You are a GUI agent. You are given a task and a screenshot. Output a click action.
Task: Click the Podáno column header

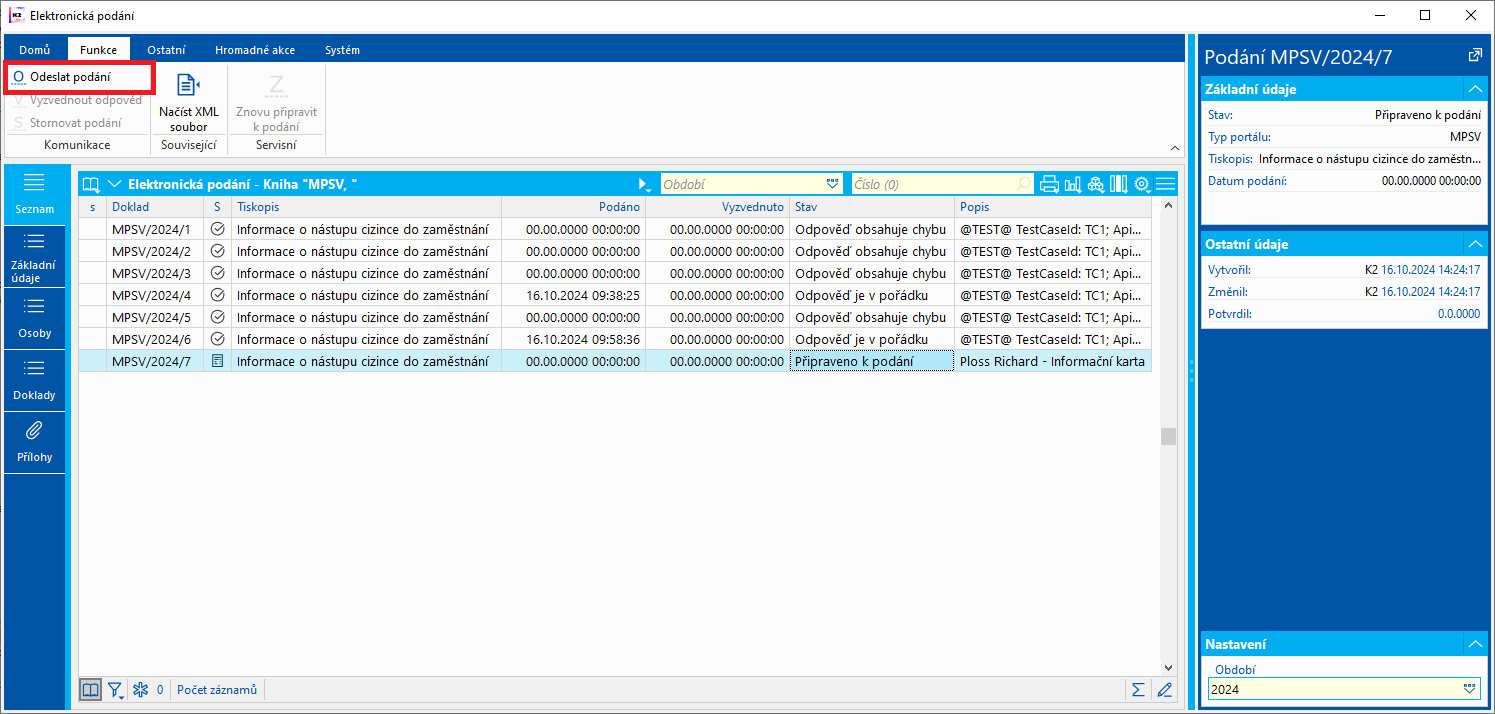click(573, 207)
